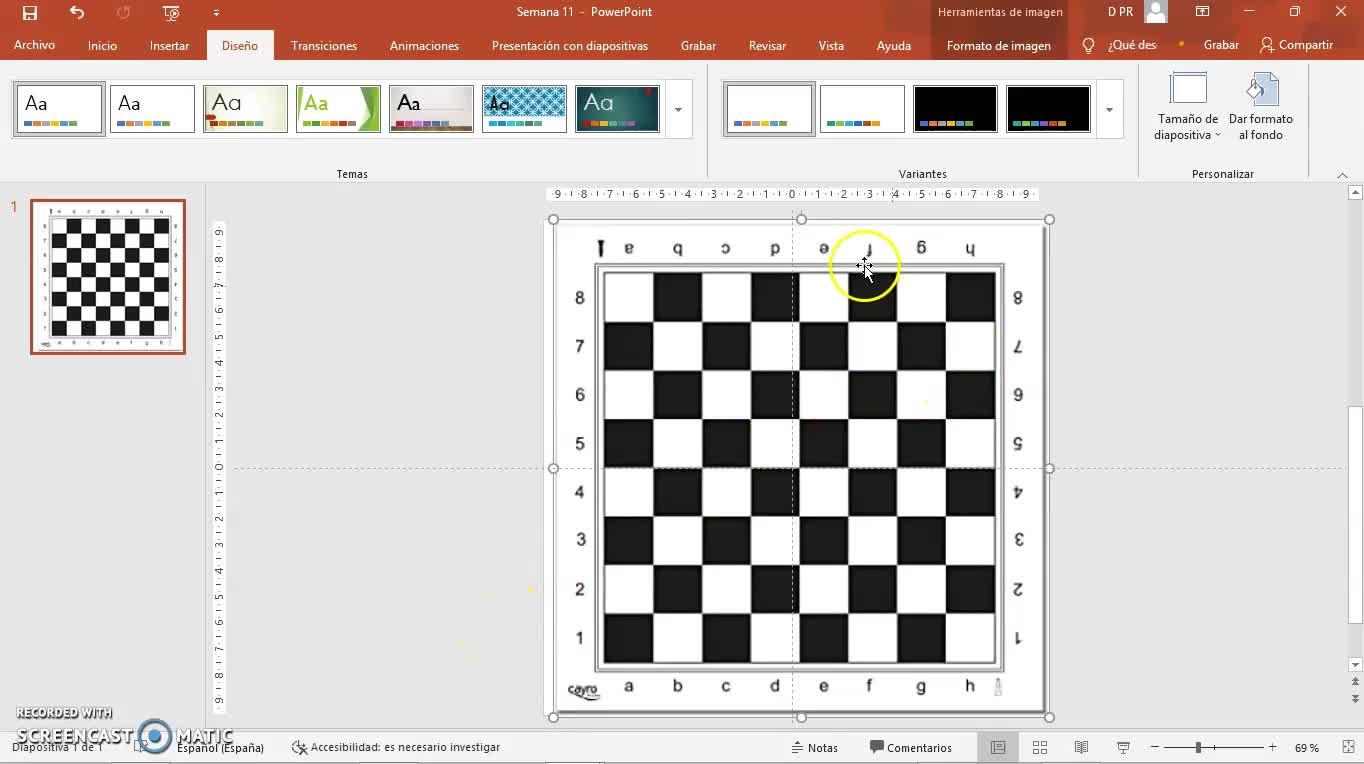Save the presentation with the floppy disk icon

[30, 13]
